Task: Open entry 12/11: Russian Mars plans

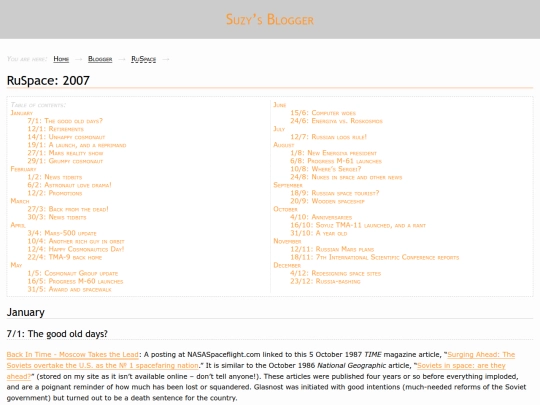Action: coord(332,249)
